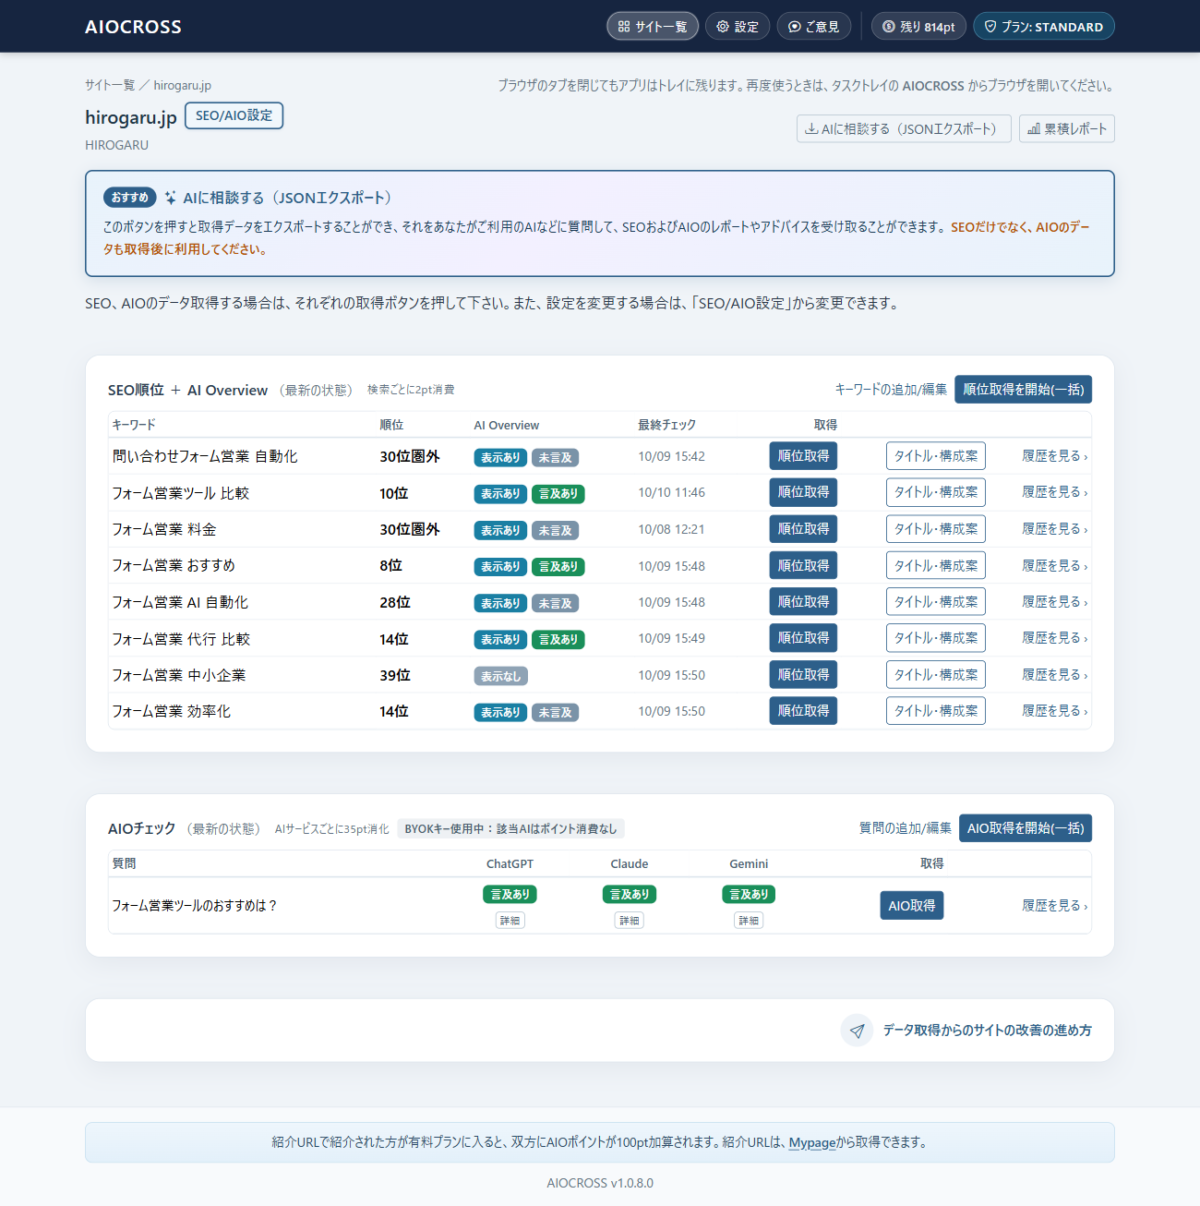The height and width of the screenshot is (1206, 1200).
Task: Open タイトル・構成案 for フォーム営業ツール 比較
Action: [x=936, y=492]
